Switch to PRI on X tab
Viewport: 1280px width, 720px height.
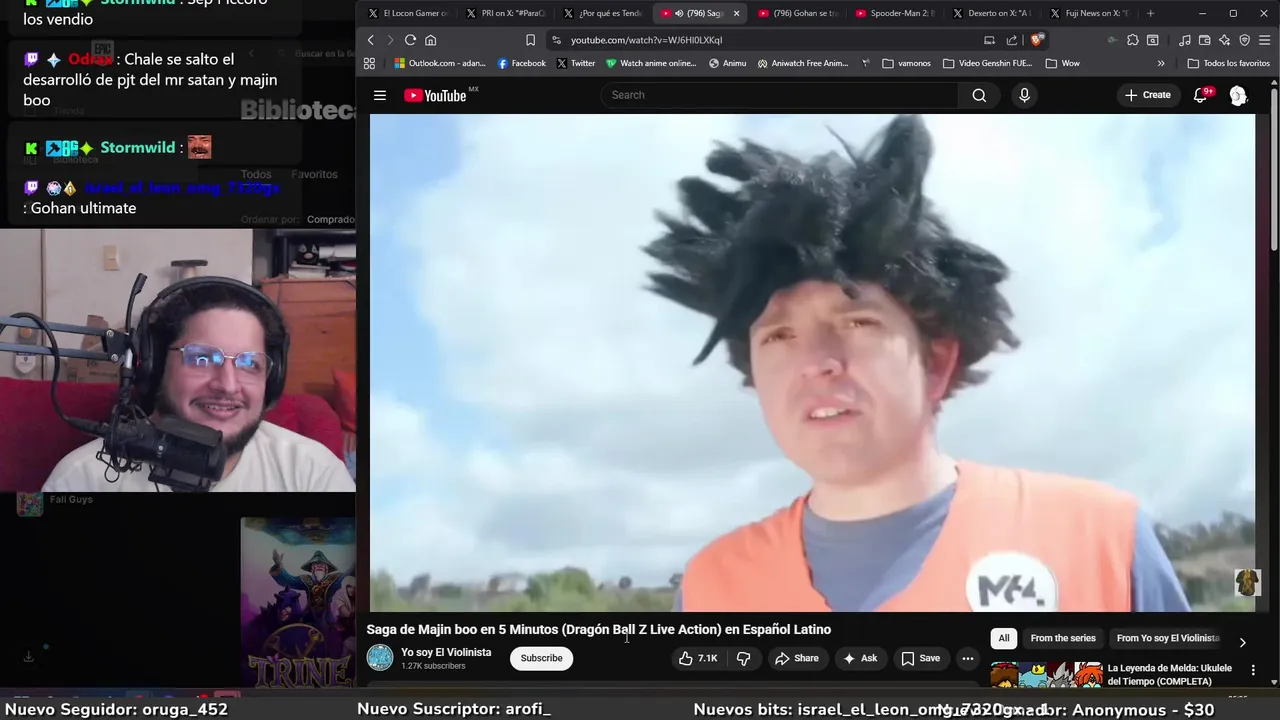(506, 13)
